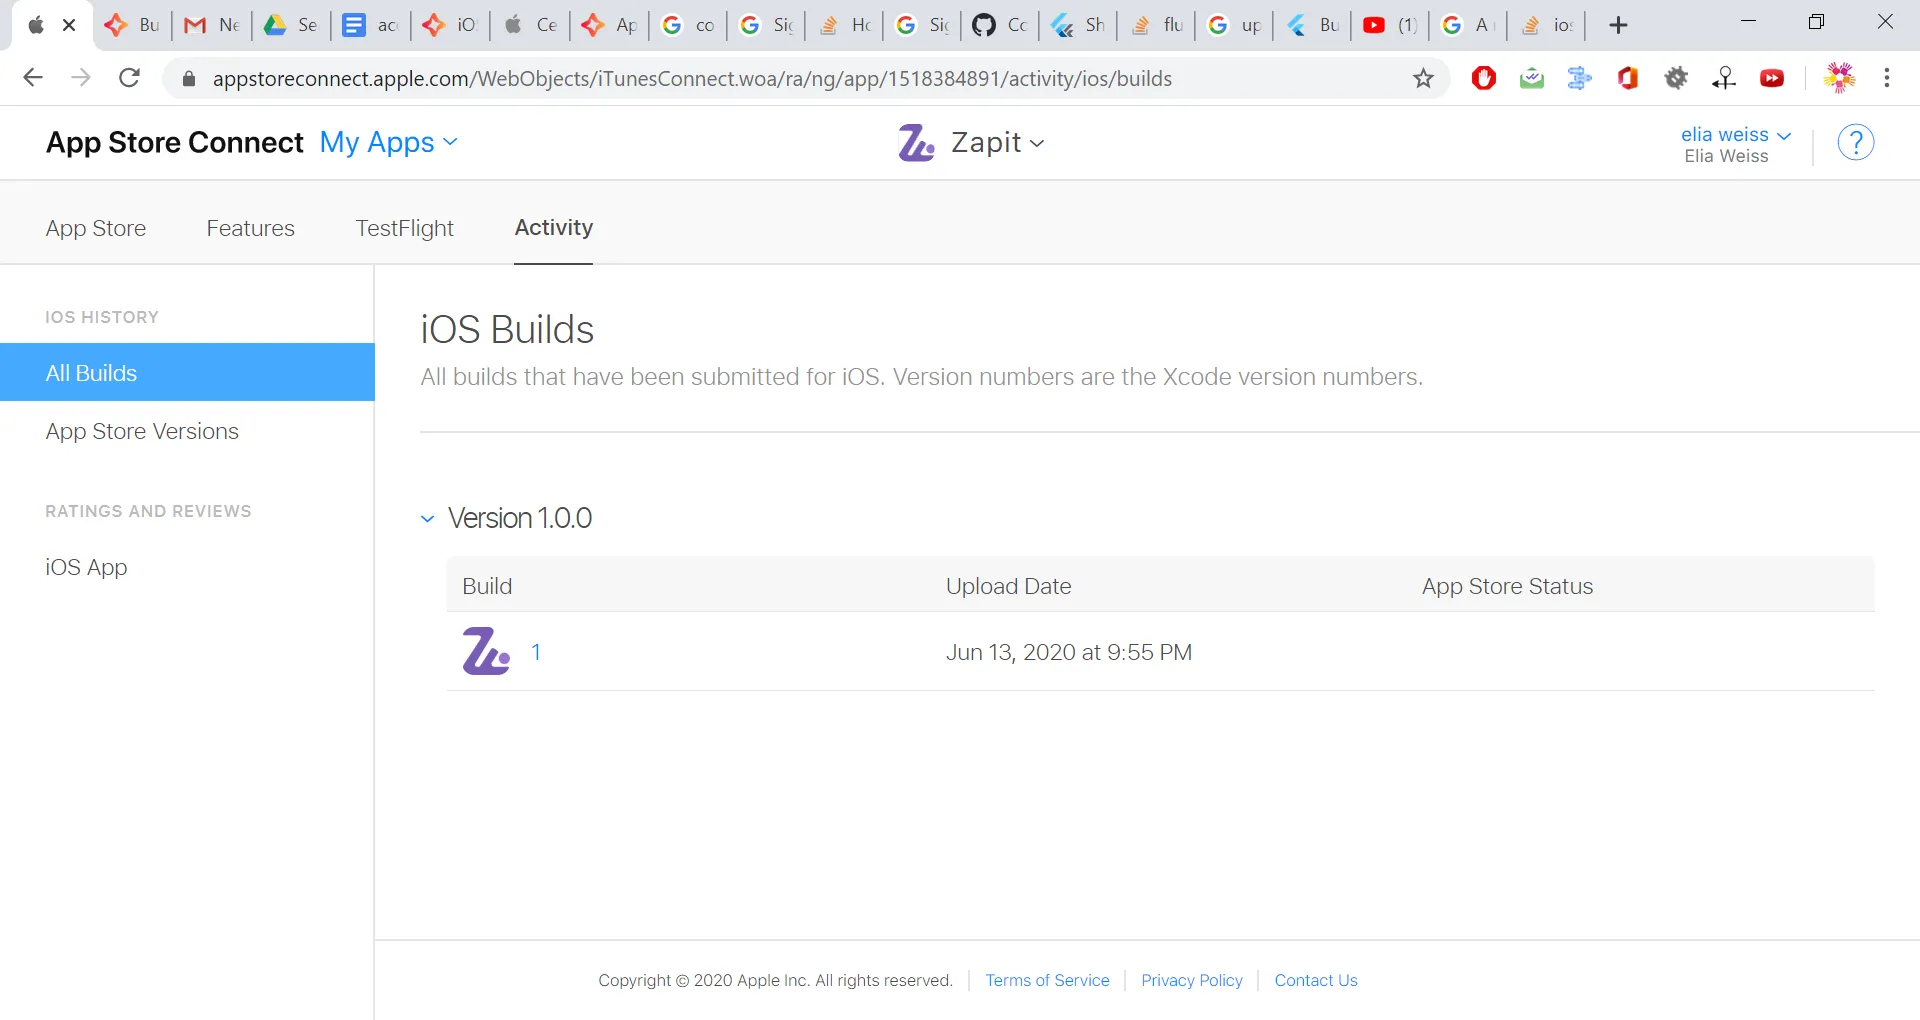Open the red shield extension icon
Screen dimensions: 1920x1020
(1484, 78)
